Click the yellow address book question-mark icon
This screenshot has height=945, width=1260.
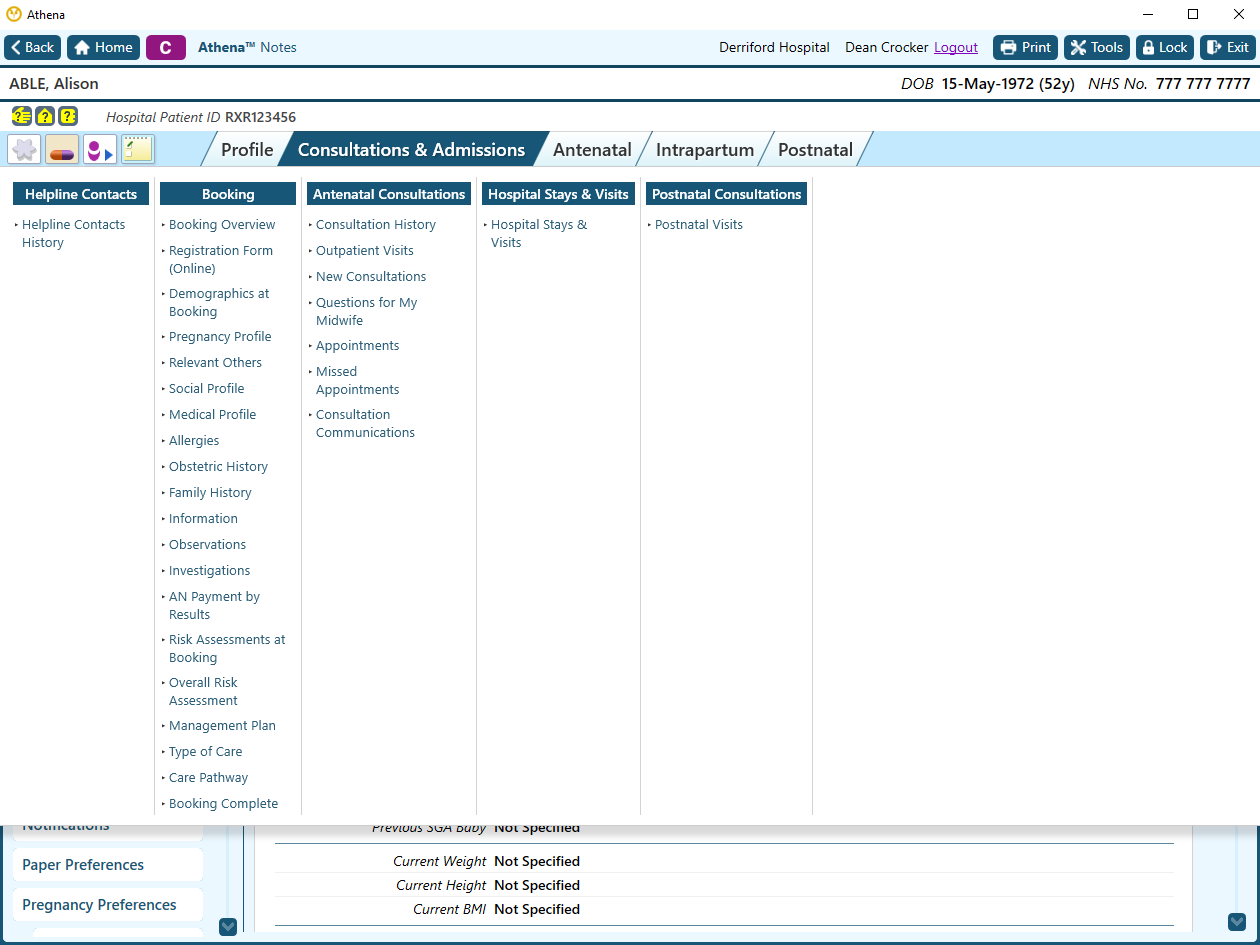tap(67, 116)
